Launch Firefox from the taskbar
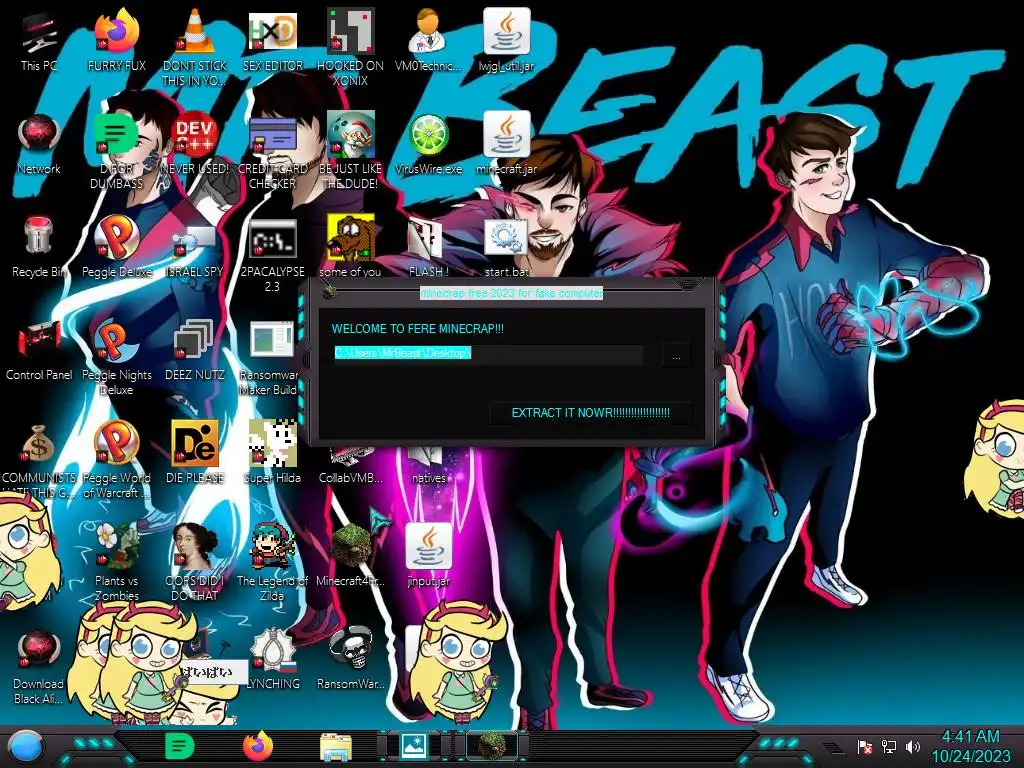 (x=258, y=746)
